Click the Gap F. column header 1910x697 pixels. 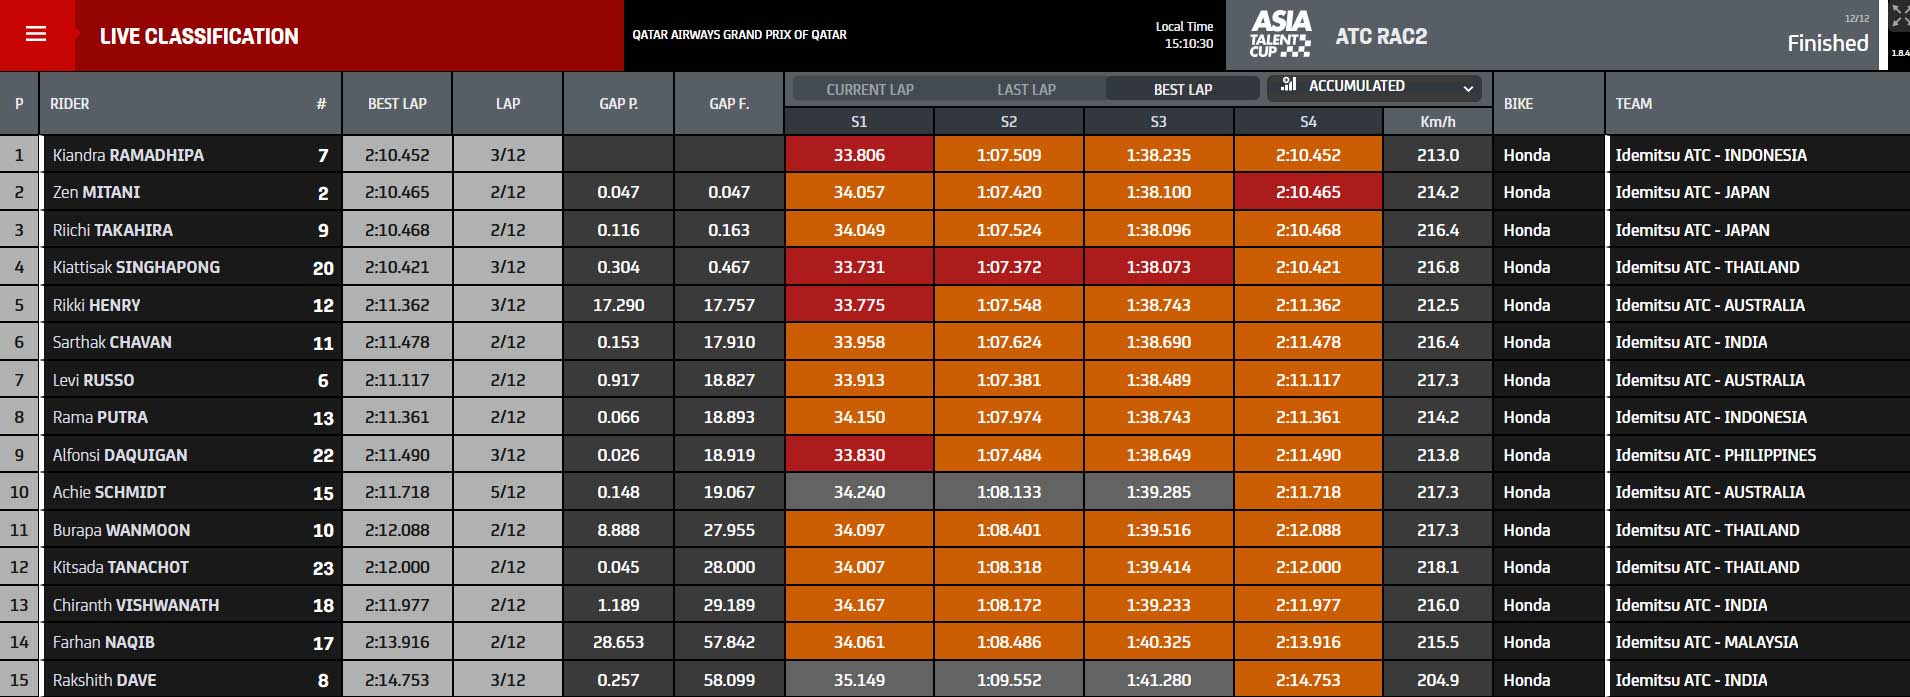click(x=728, y=104)
